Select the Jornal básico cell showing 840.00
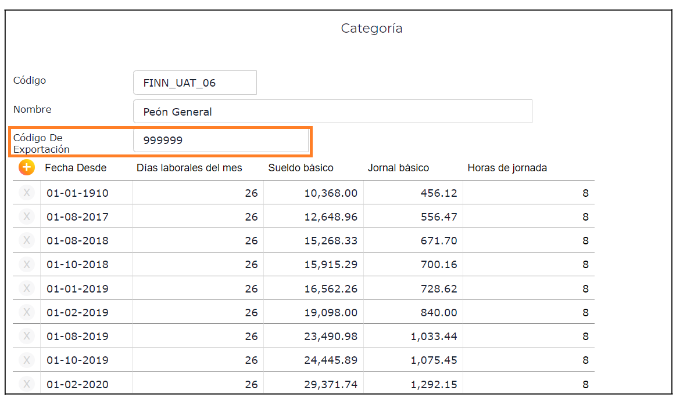Image resolution: width=678 pixels, height=402 pixels. click(x=413, y=313)
